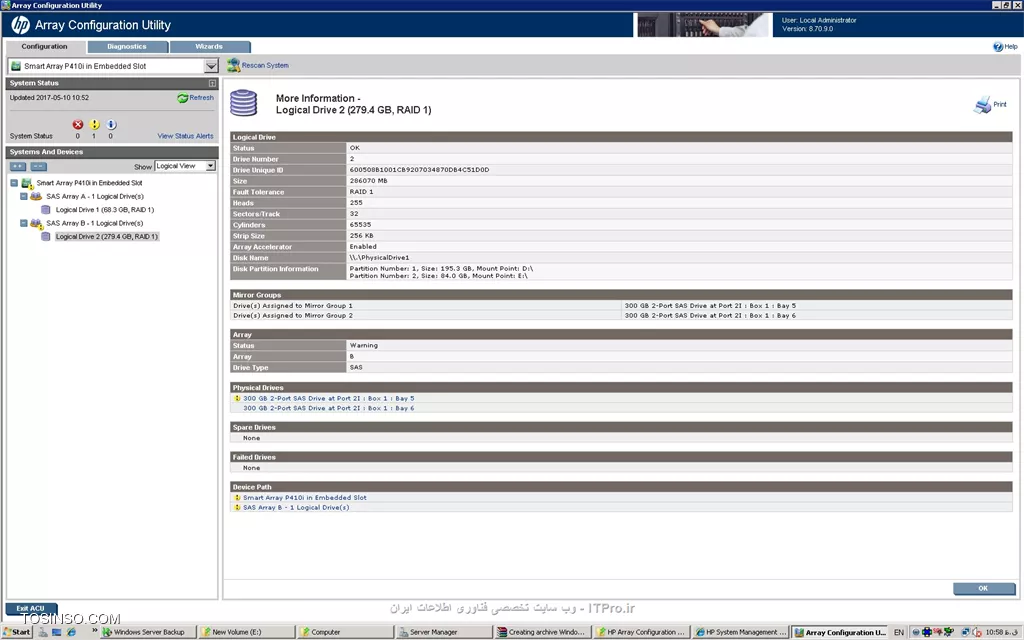Viewport: 1024px width, 640px height.
Task: Switch to the Wizards tab
Action: point(209,47)
